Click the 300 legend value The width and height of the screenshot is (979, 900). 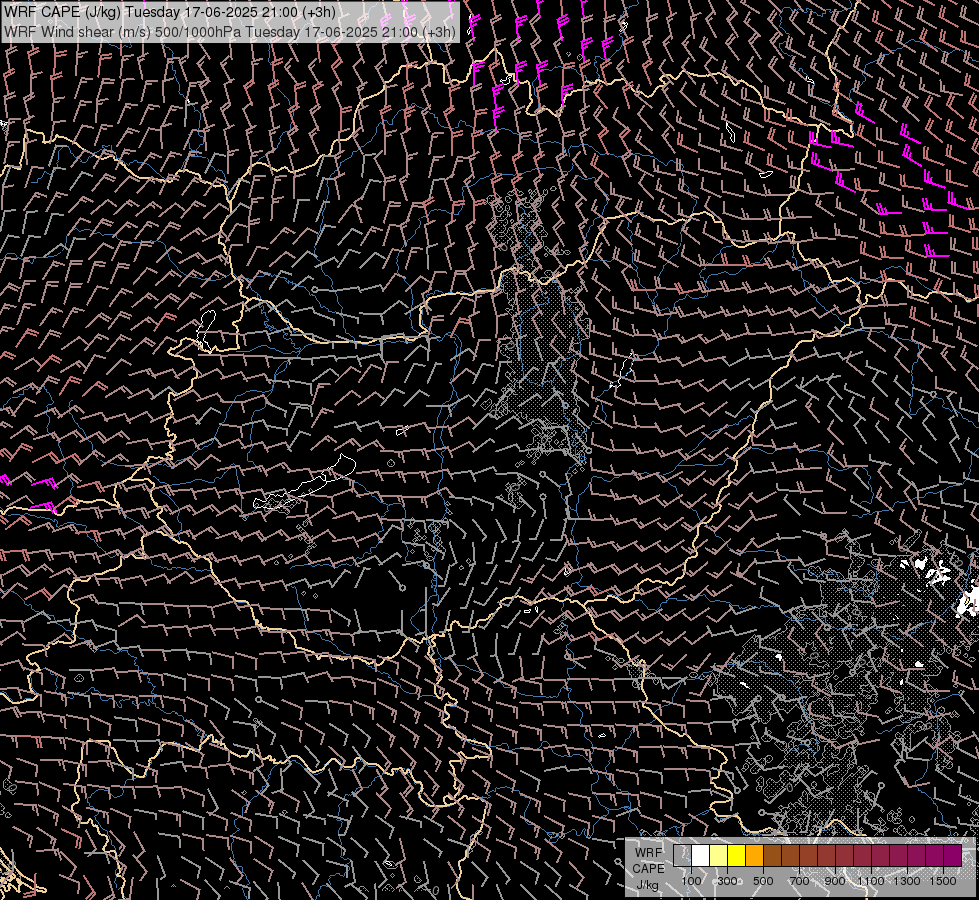tap(727, 881)
